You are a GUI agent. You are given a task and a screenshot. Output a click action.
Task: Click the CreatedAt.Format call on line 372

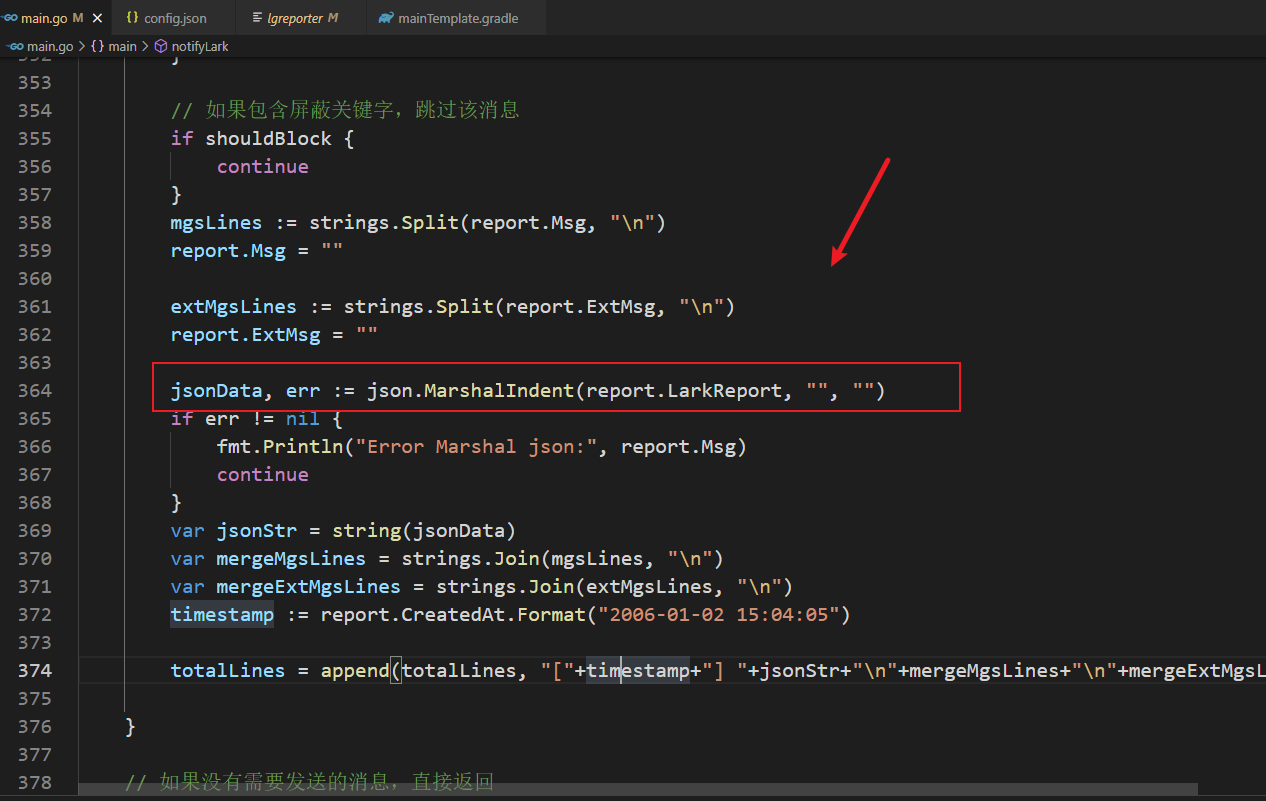[x=491, y=614]
